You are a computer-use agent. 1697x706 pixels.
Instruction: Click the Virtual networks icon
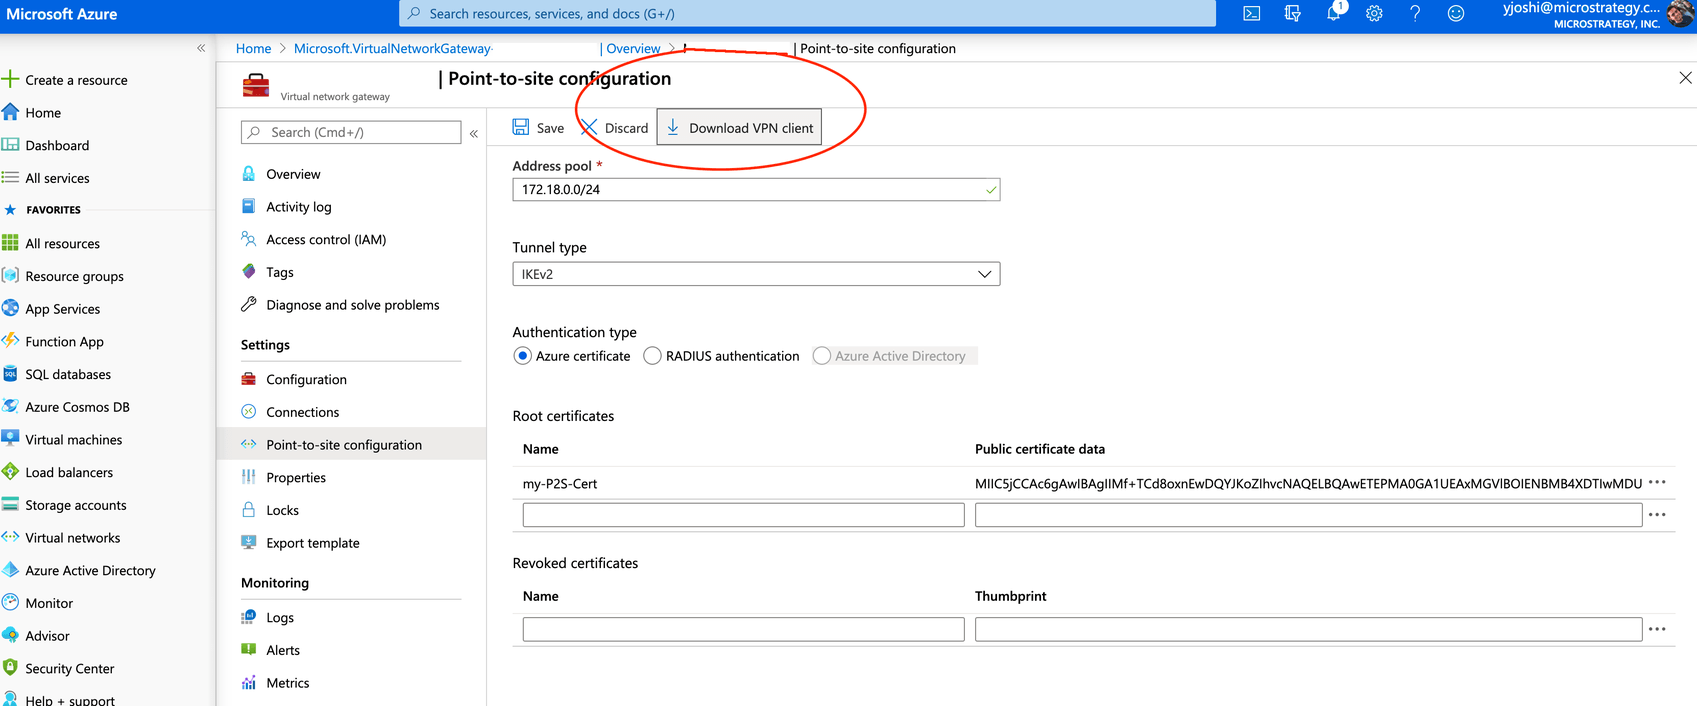11,537
